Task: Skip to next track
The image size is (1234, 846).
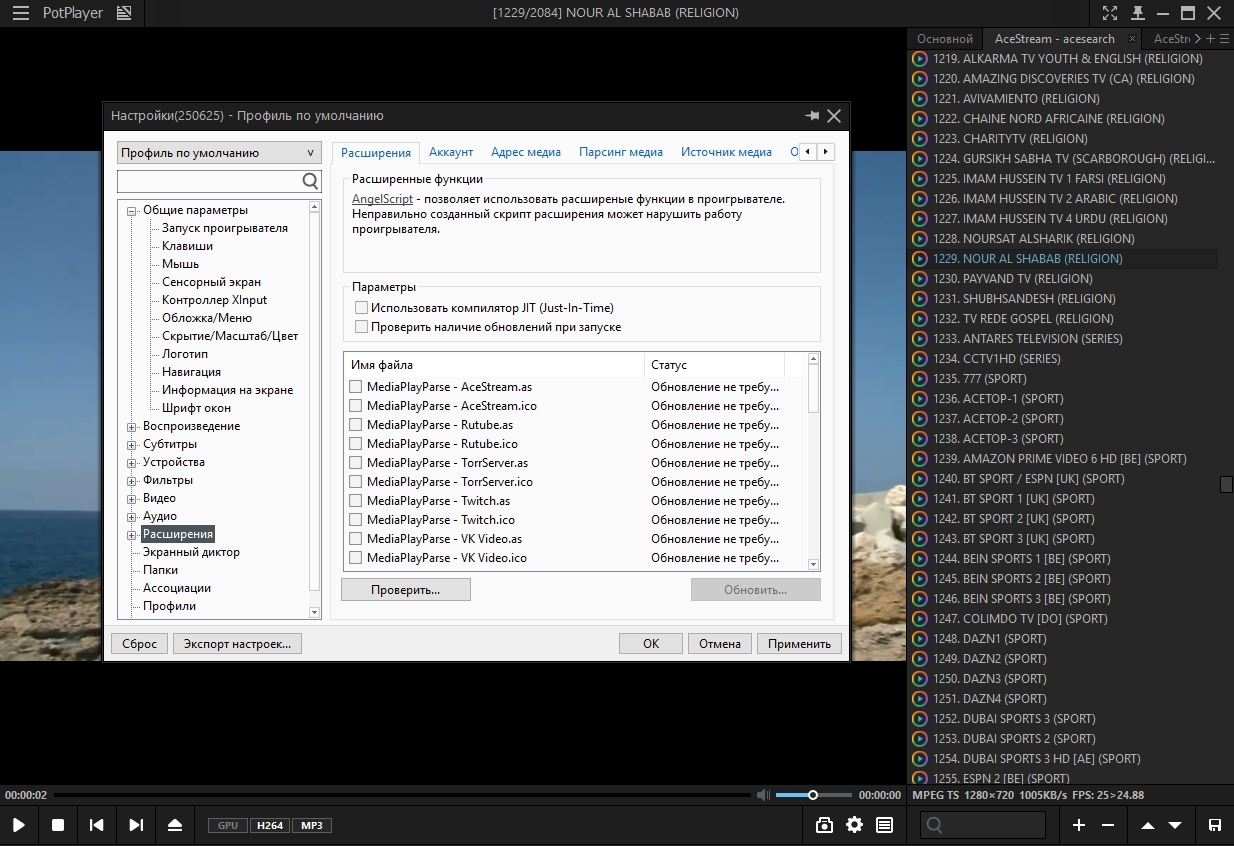Action: click(136, 825)
